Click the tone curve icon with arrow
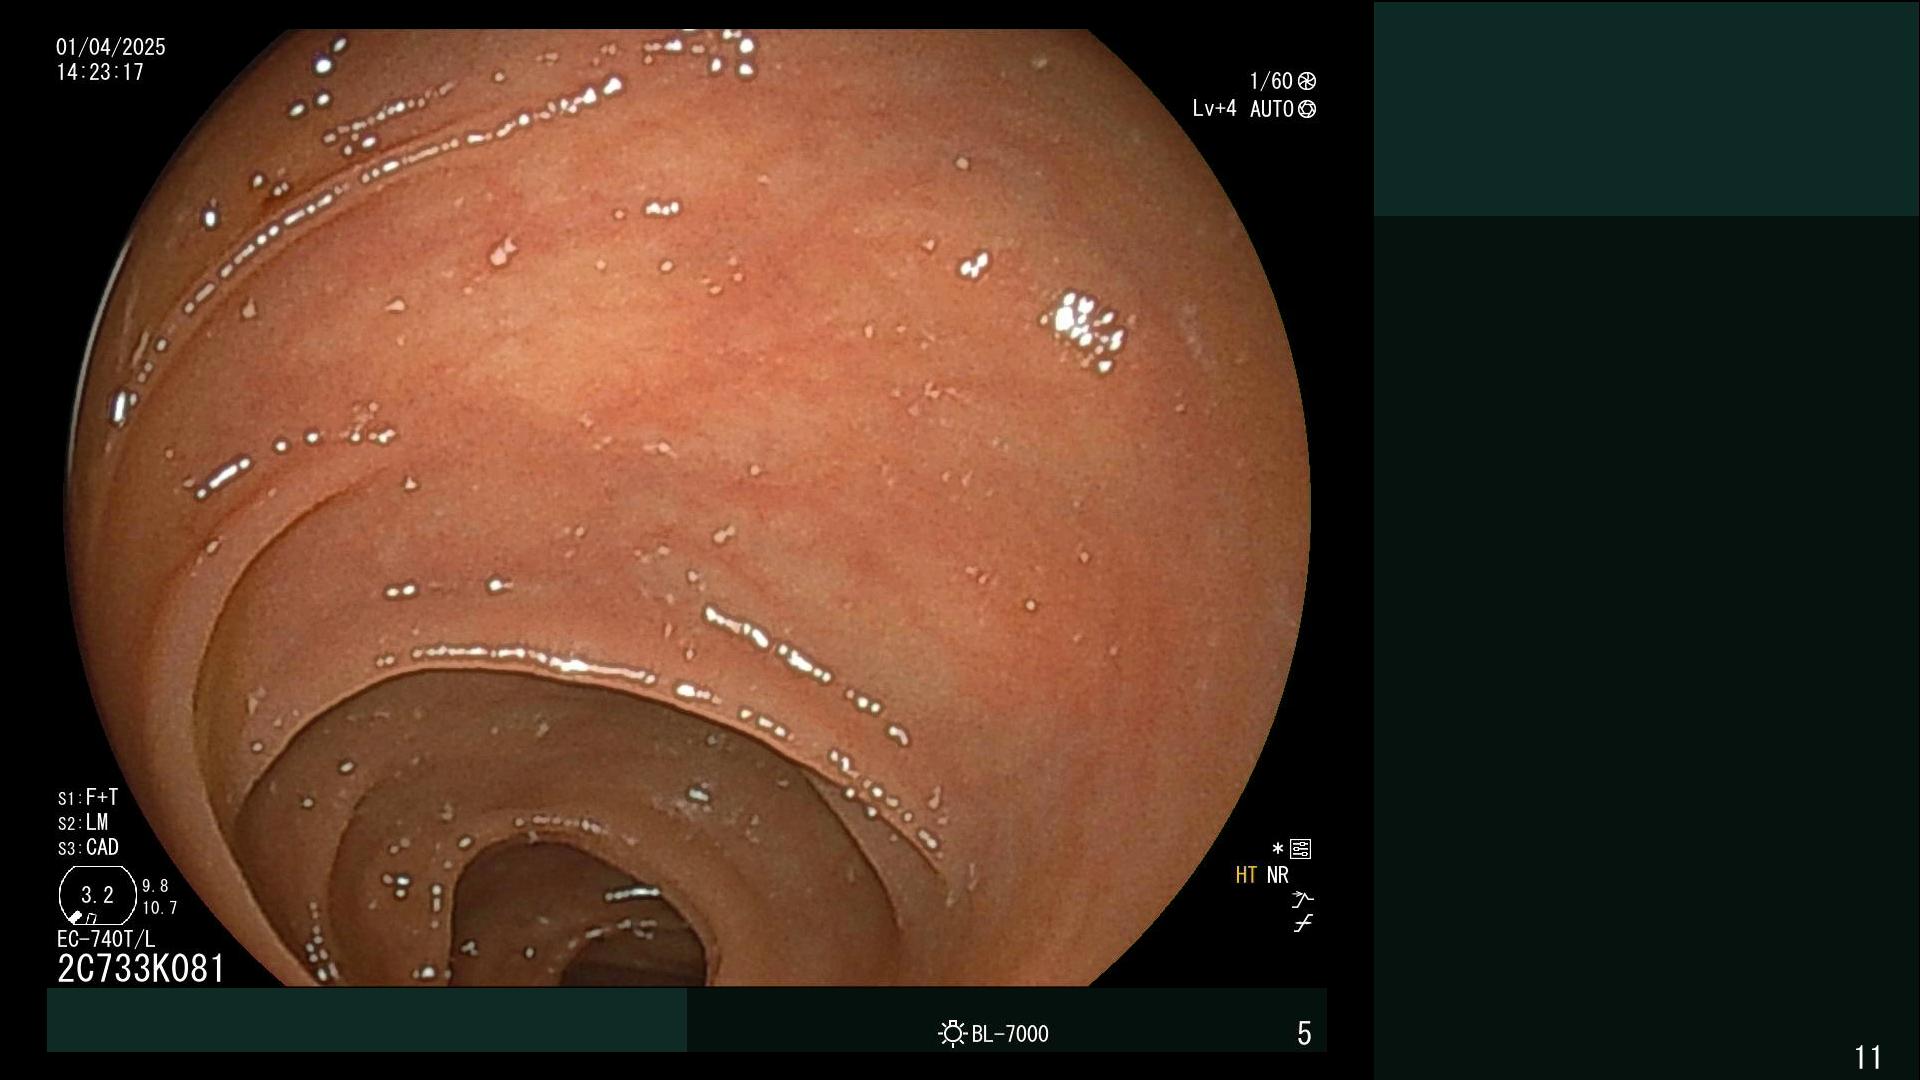Image resolution: width=1920 pixels, height=1080 pixels. [1302, 899]
